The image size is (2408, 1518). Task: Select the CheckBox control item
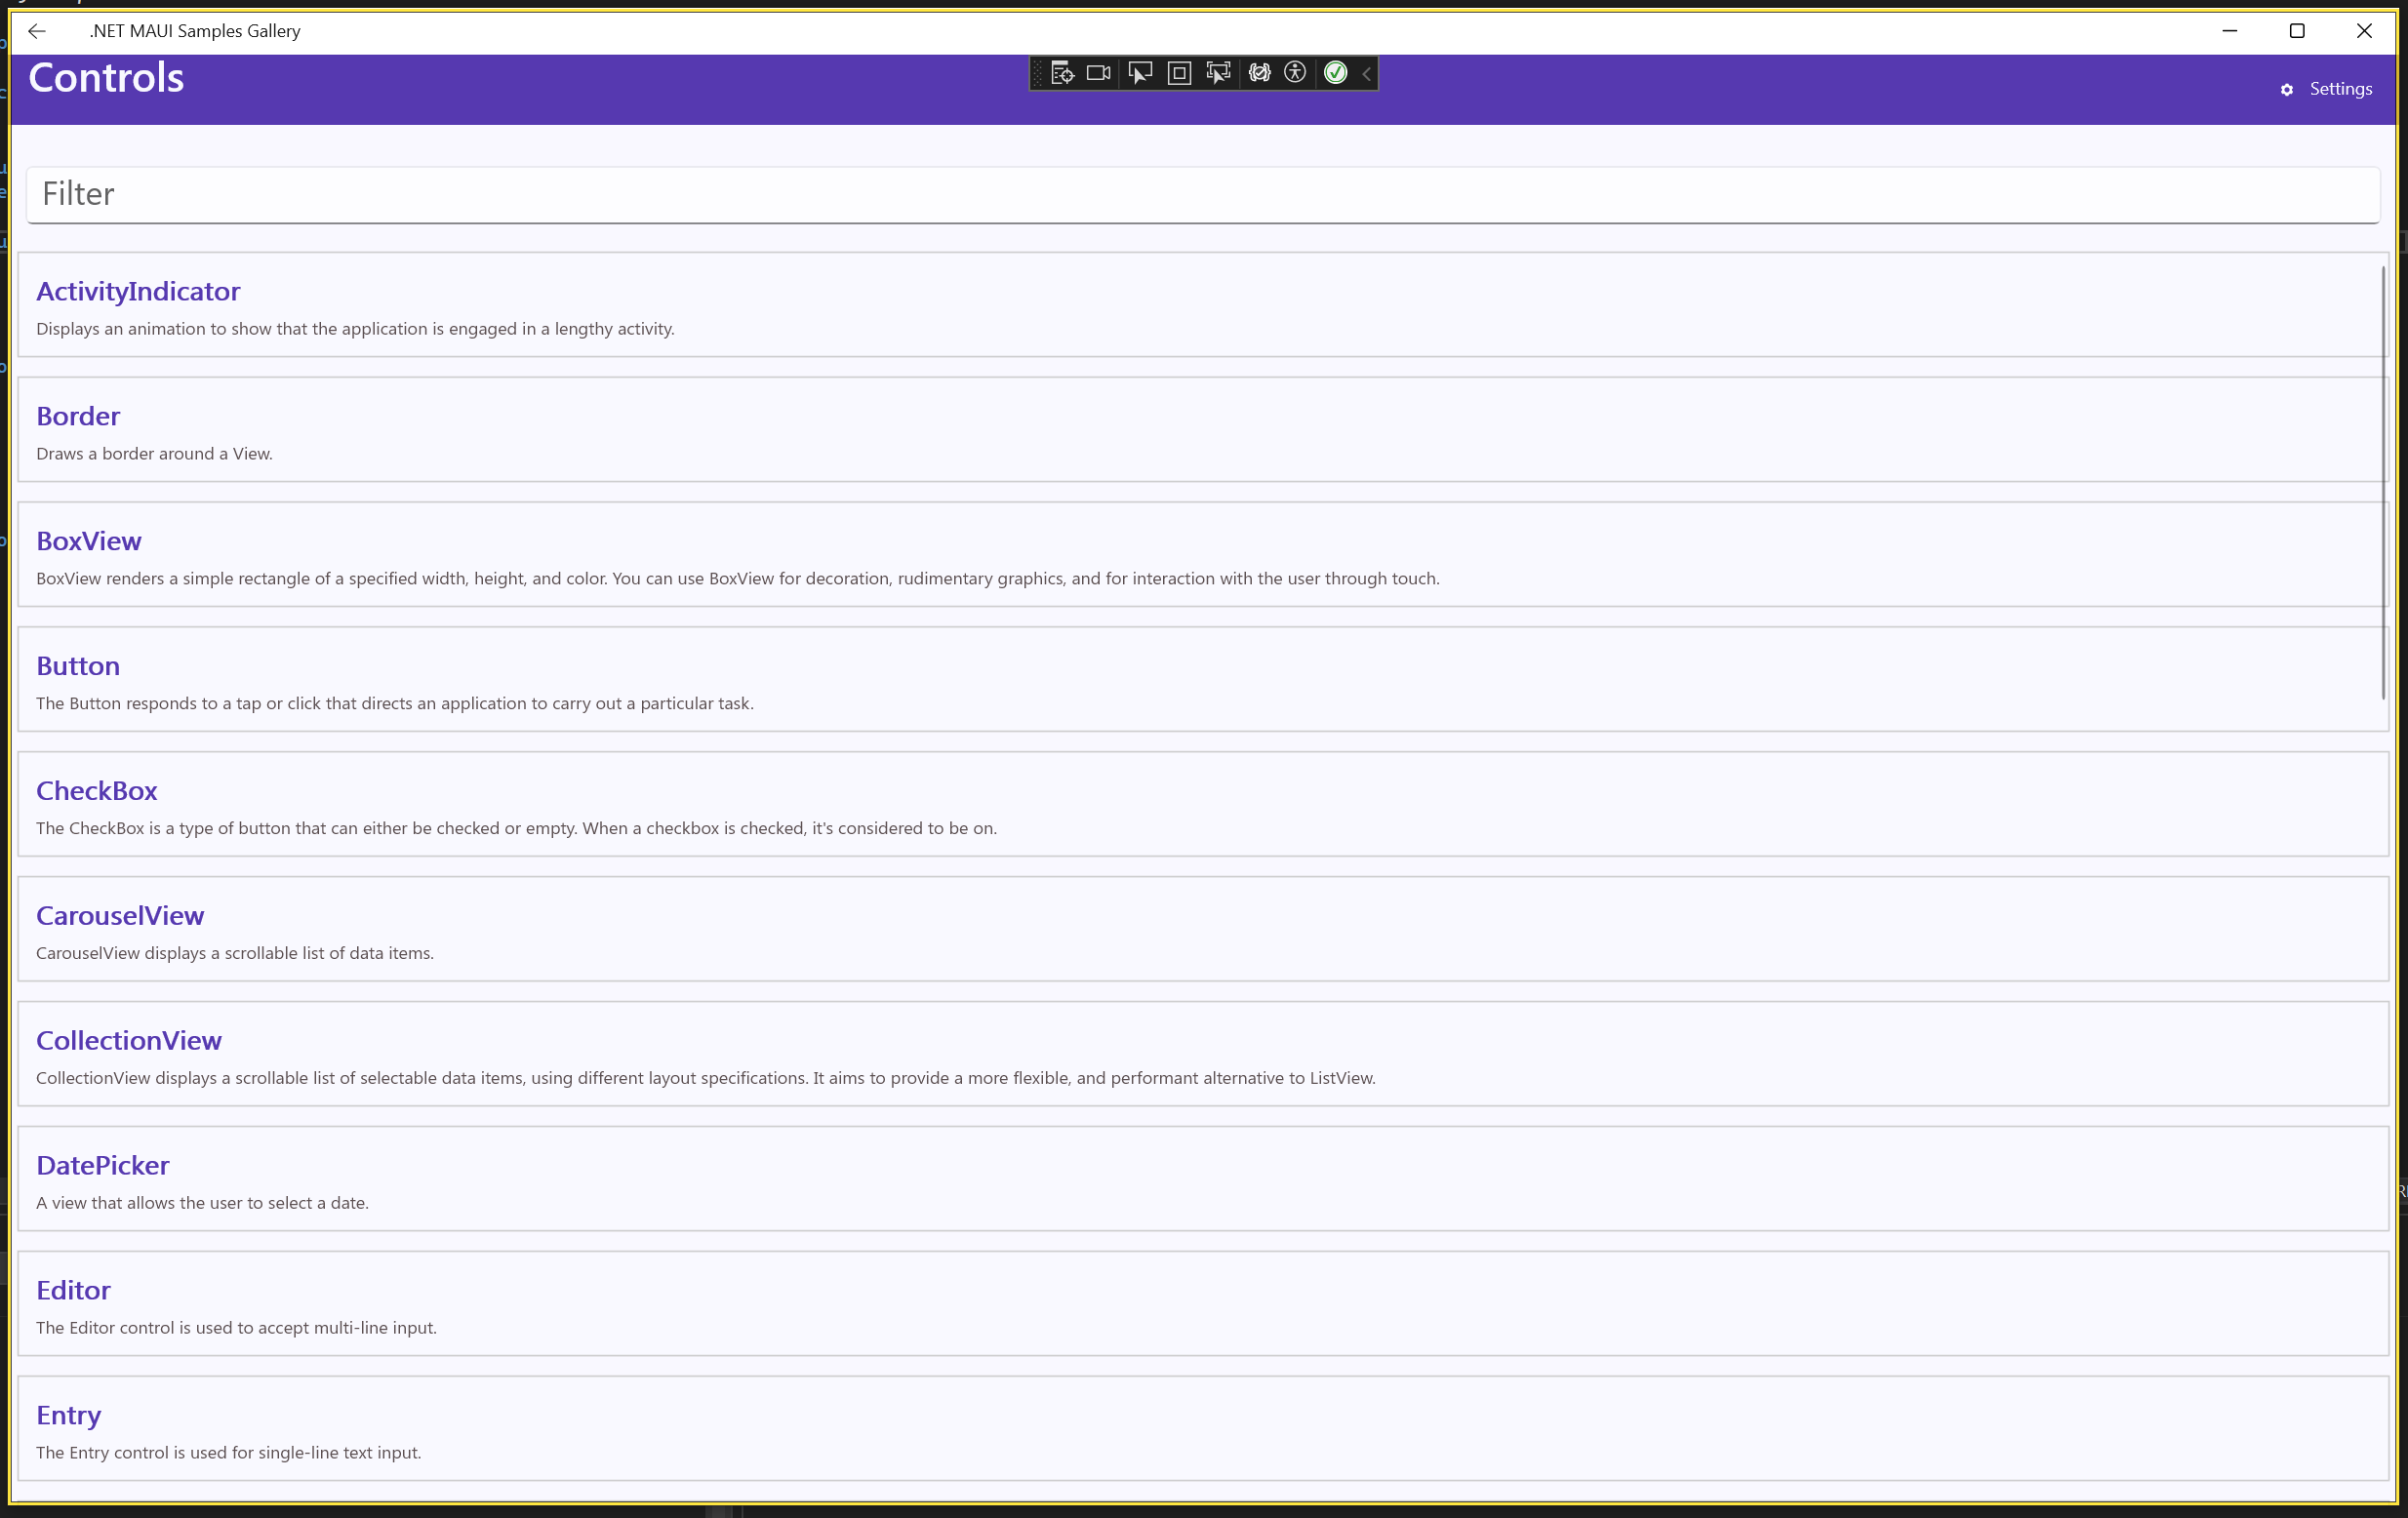click(x=97, y=791)
